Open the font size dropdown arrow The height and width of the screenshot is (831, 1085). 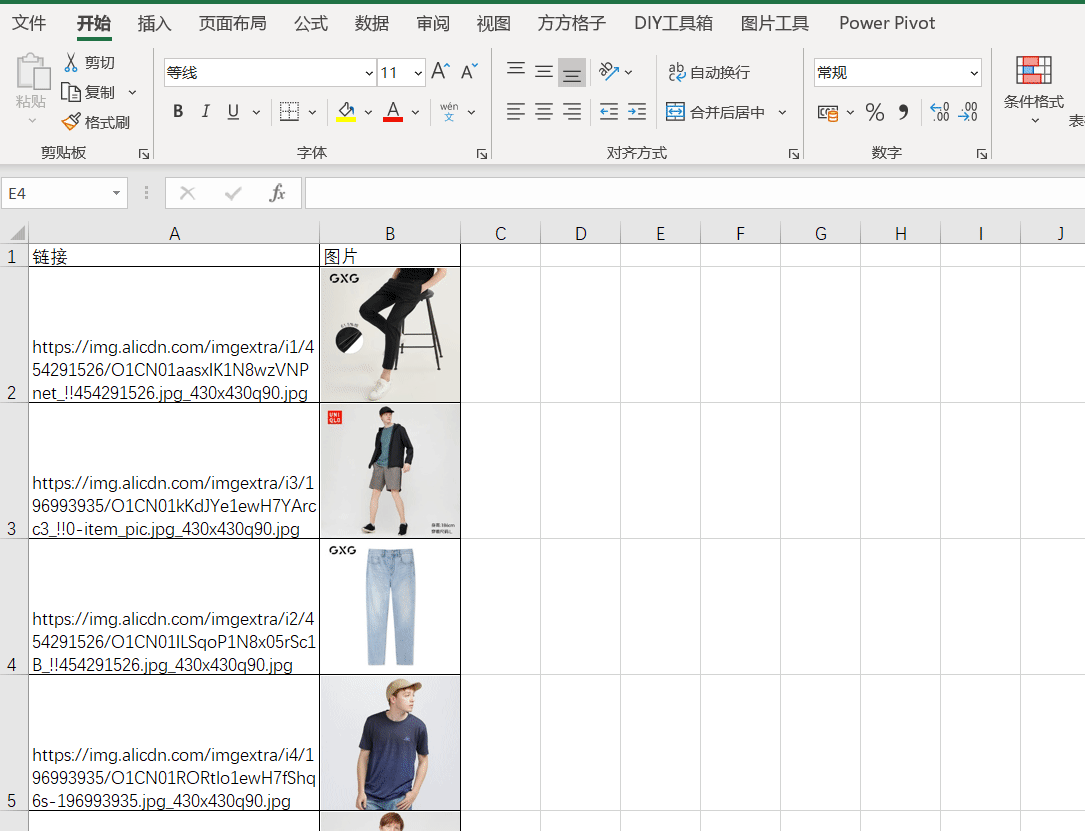point(417,73)
